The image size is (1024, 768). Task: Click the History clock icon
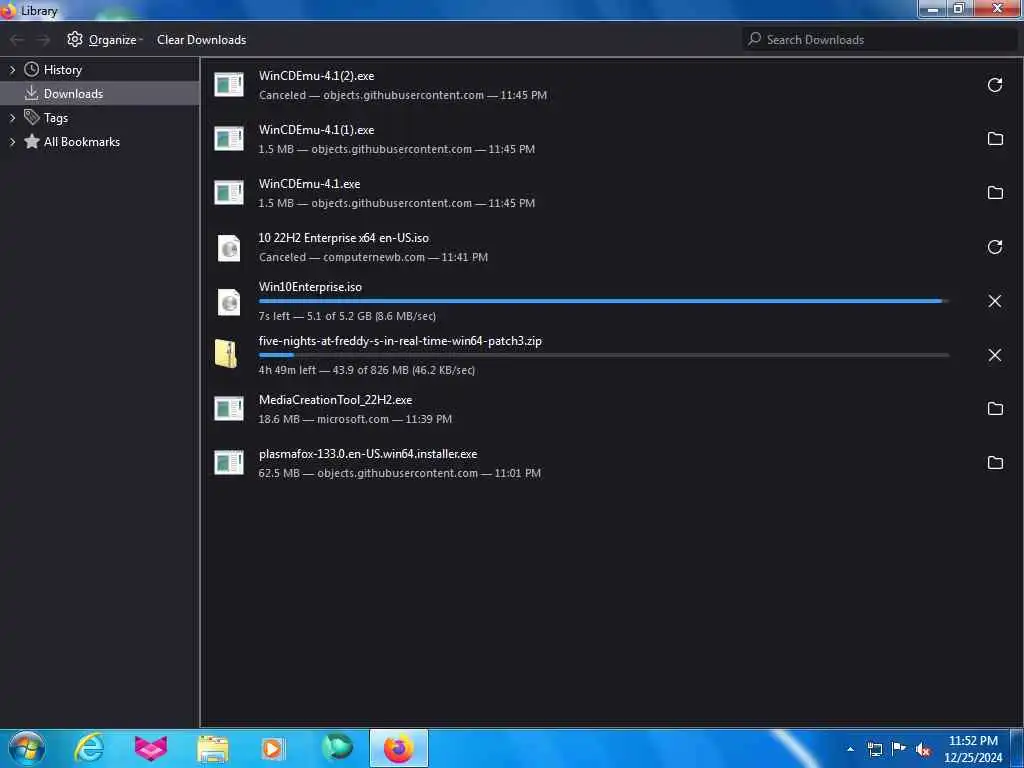31,69
